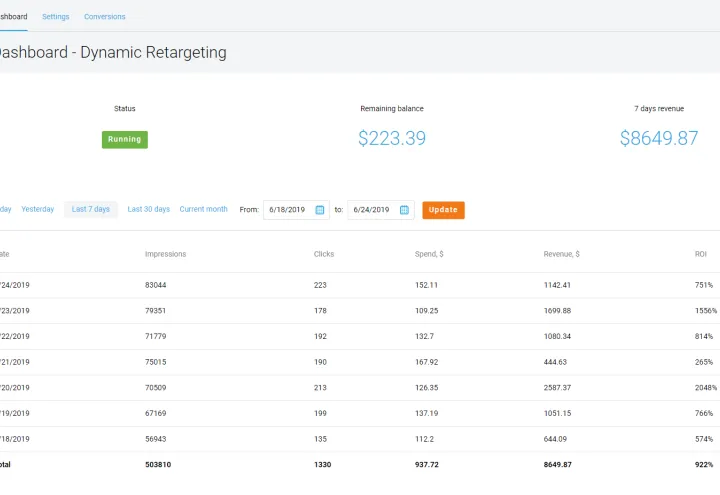Click ROI value 814%
Screen dimensions: 720x495
(704, 337)
